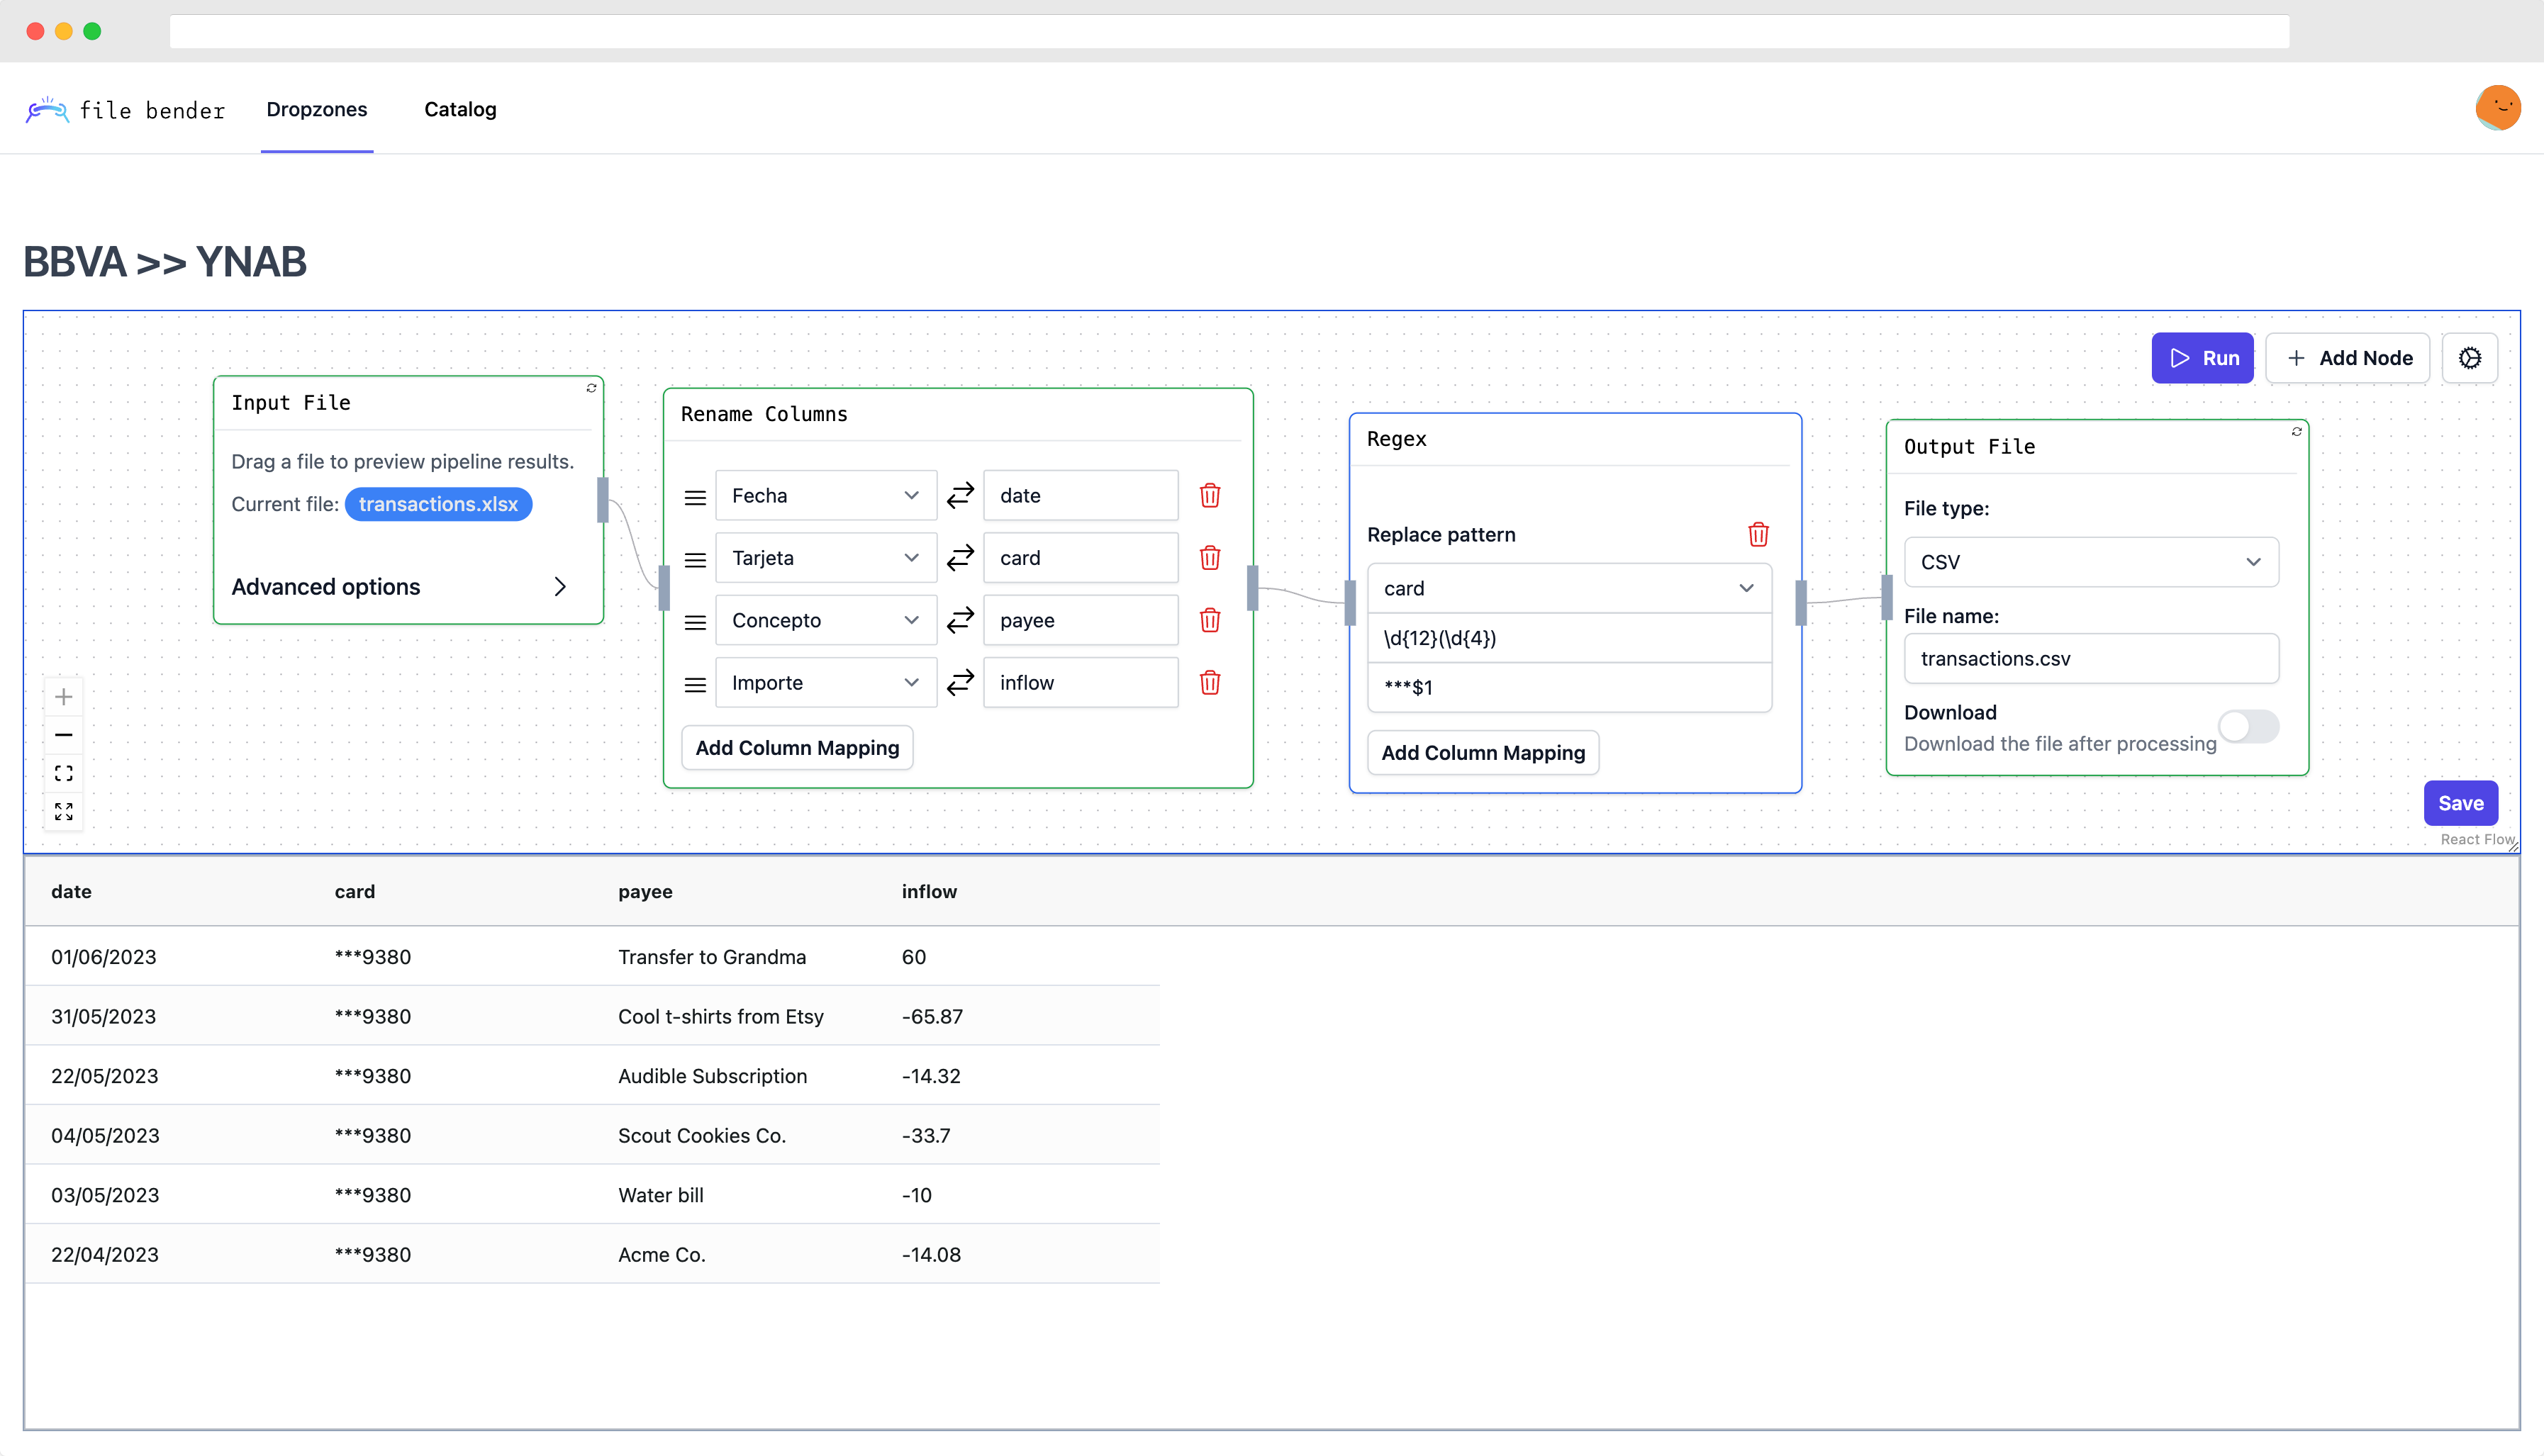
Task: Click the refresh icon on Output File node
Action: pos(2296,432)
